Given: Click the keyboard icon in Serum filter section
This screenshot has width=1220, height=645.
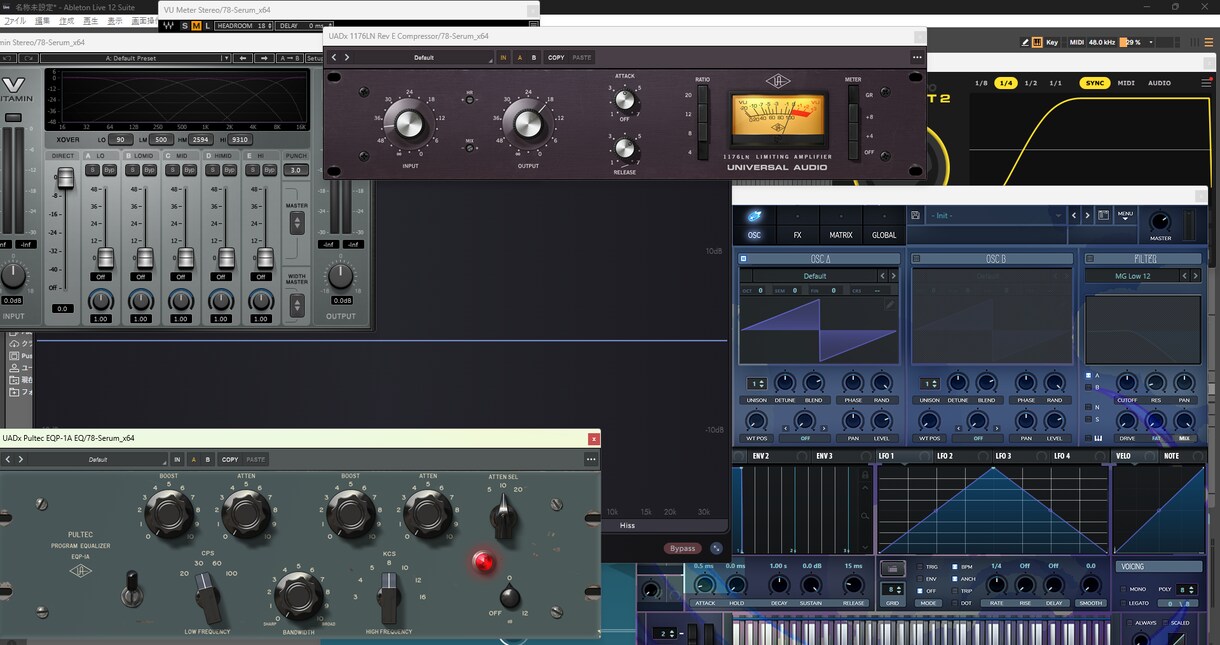Looking at the screenshot, I should click(1098, 438).
